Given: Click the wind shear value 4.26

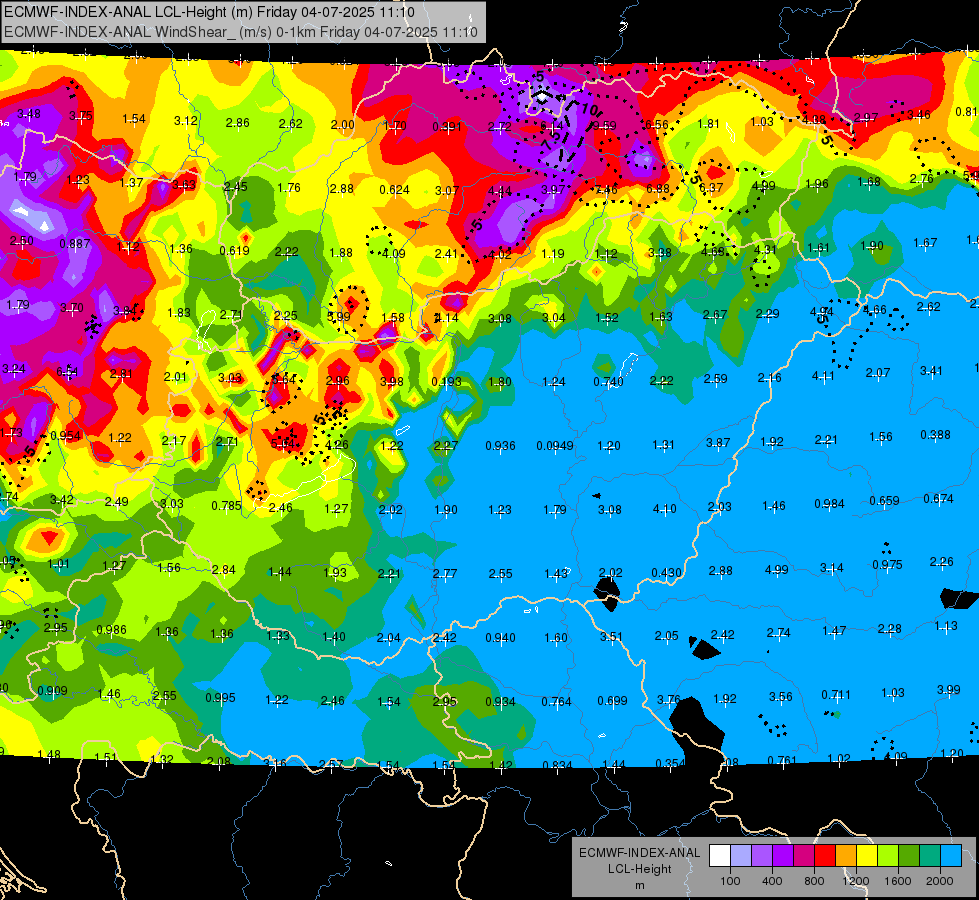Looking at the screenshot, I should click(337, 445).
